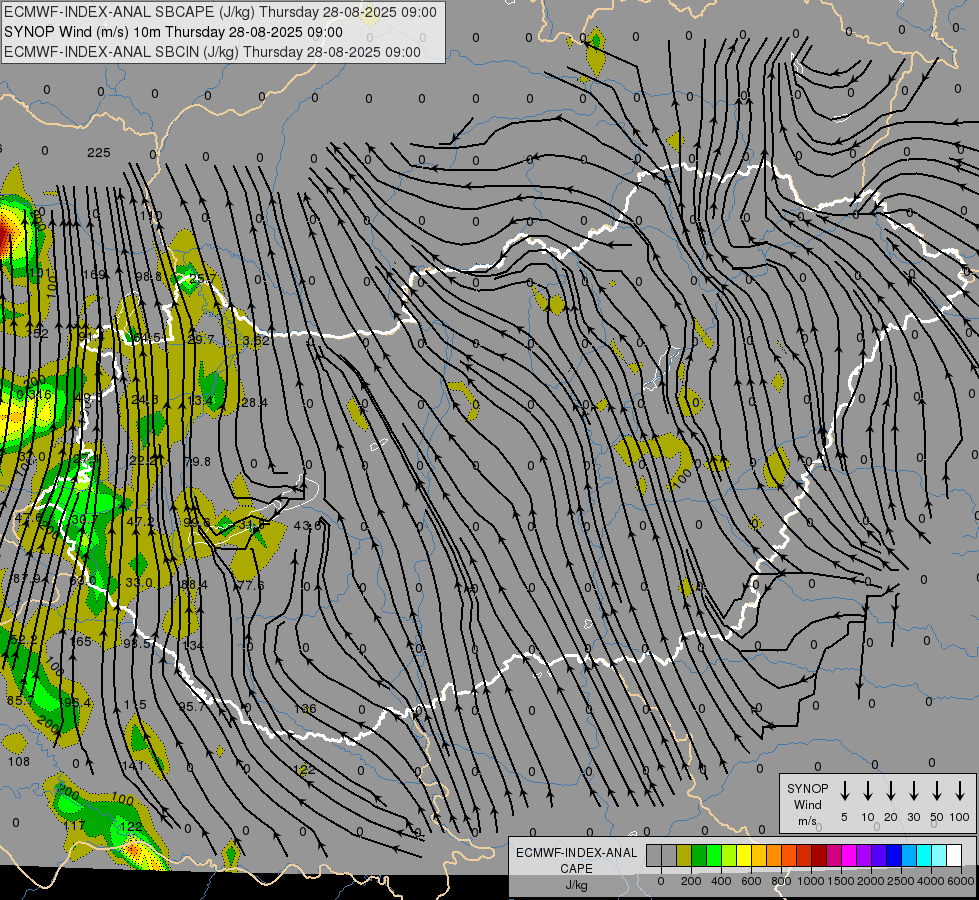Image resolution: width=979 pixels, height=900 pixels.
Task: Click the map value '165'
Action: [x=80, y=641]
